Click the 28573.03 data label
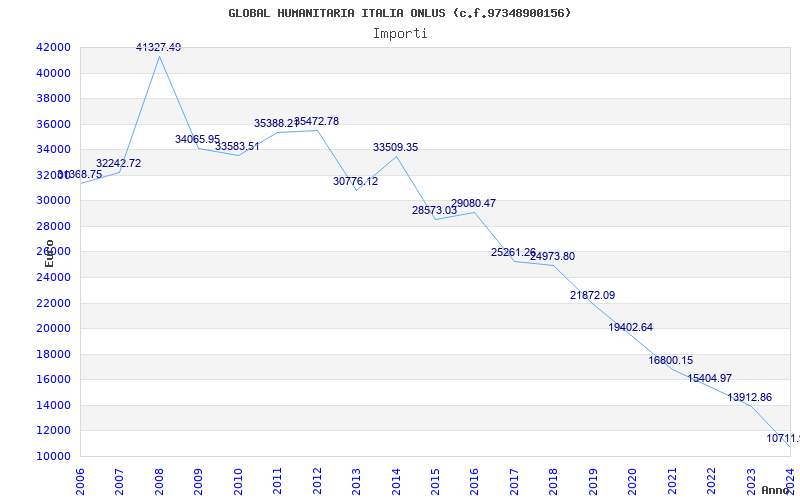800x500 pixels. 435,210
